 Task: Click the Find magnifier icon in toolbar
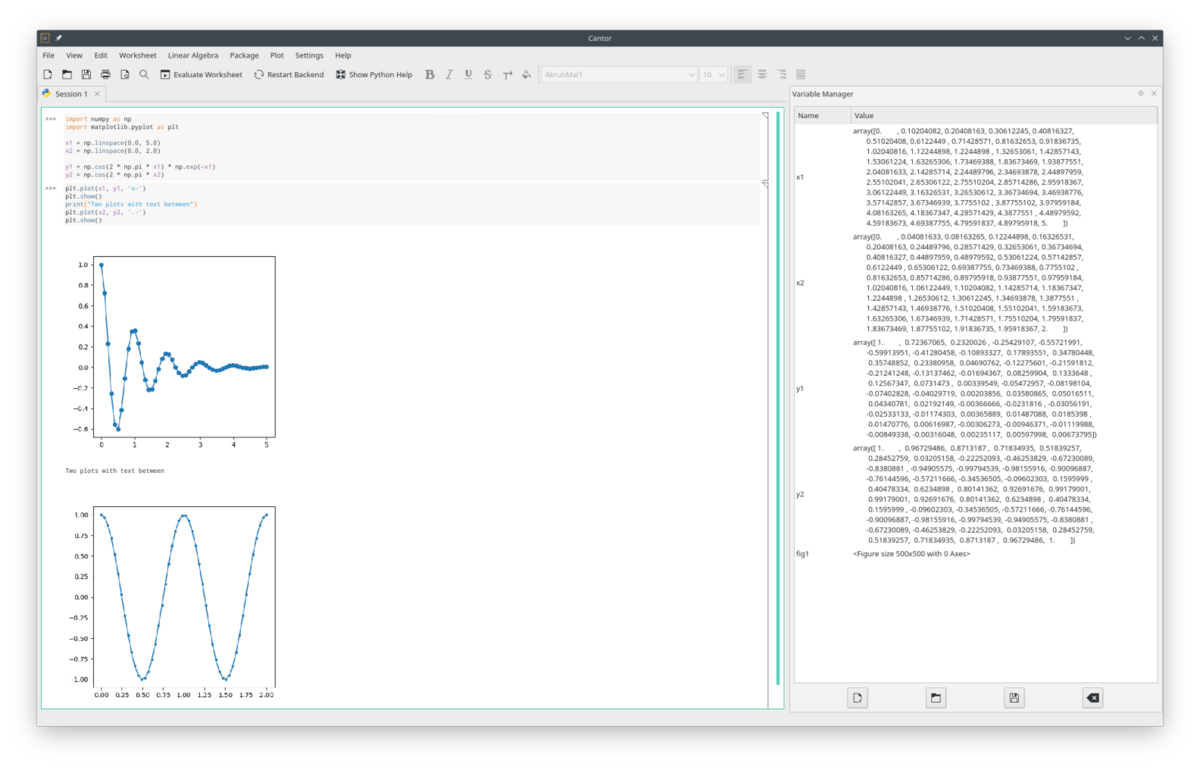[x=144, y=74]
